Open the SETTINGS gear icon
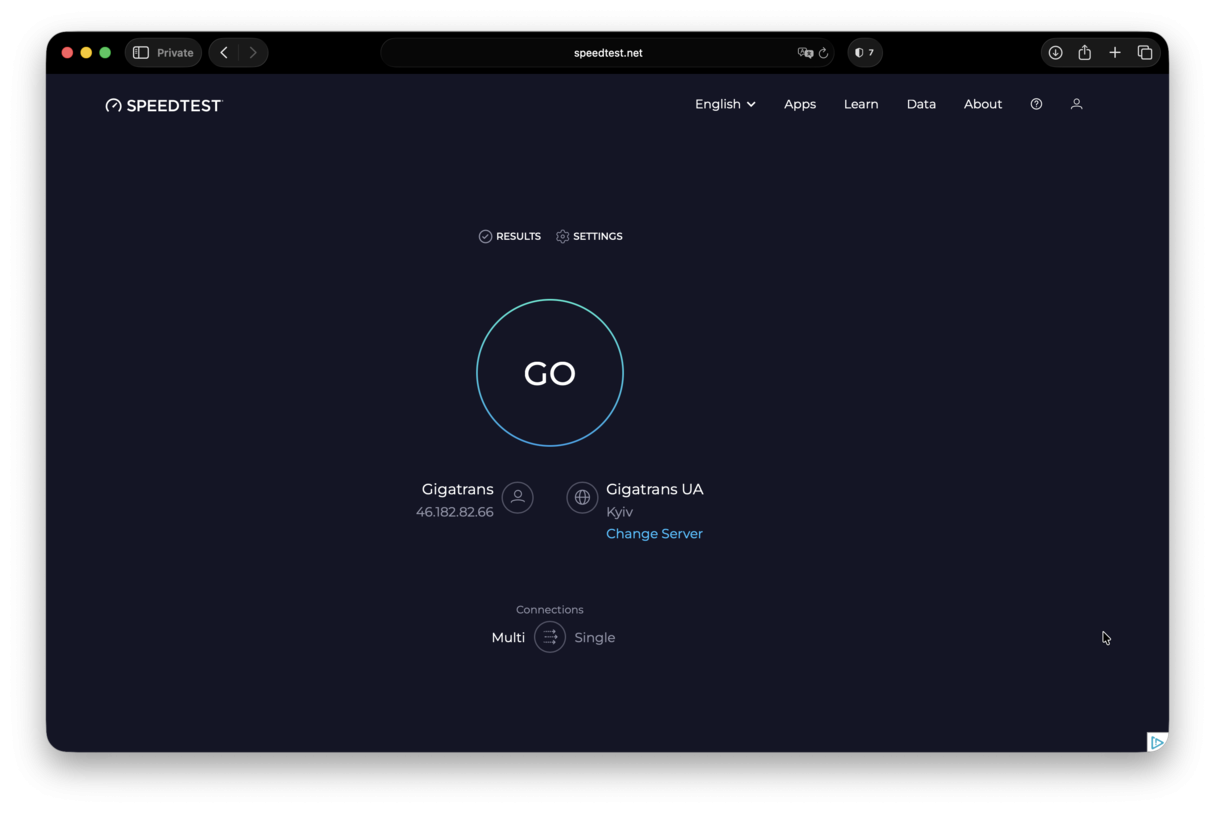The height and width of the screenshot is (813, 1215). pyautogui.click(x=561, y=236)
